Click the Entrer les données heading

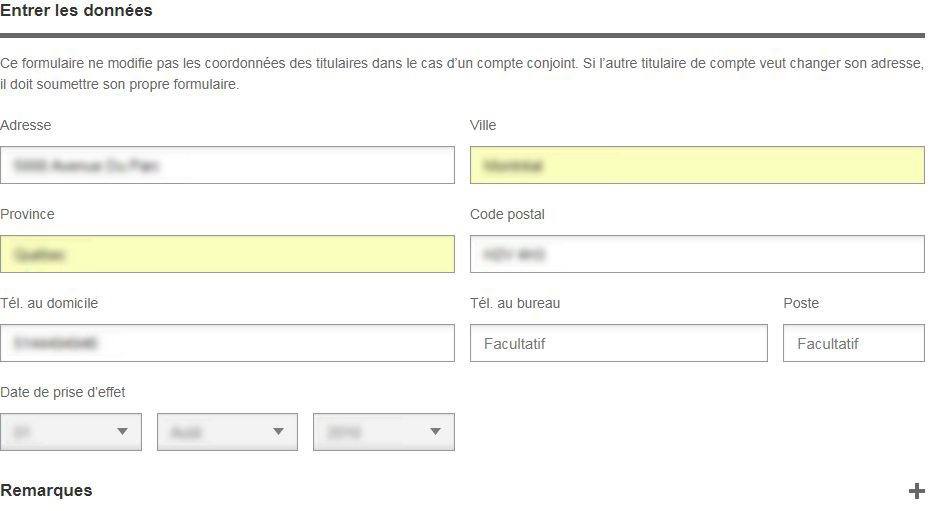tap(77, 10)
